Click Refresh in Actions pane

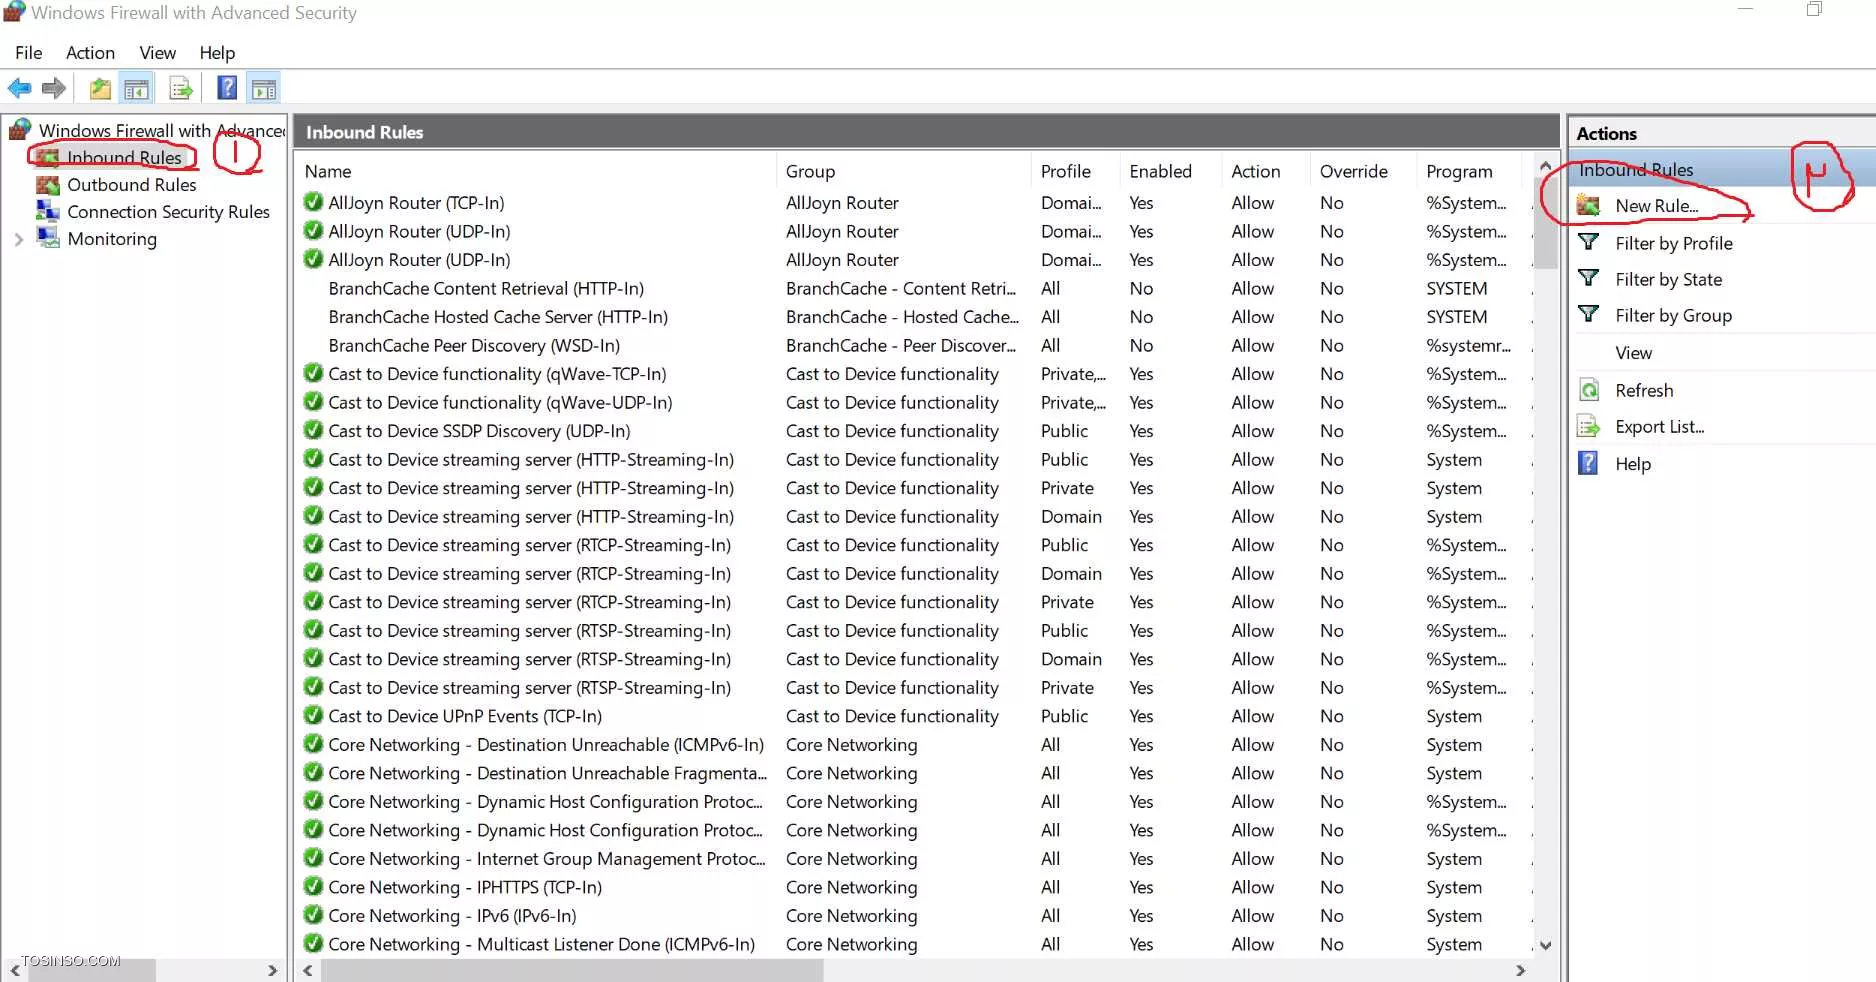click(1644, 390)
